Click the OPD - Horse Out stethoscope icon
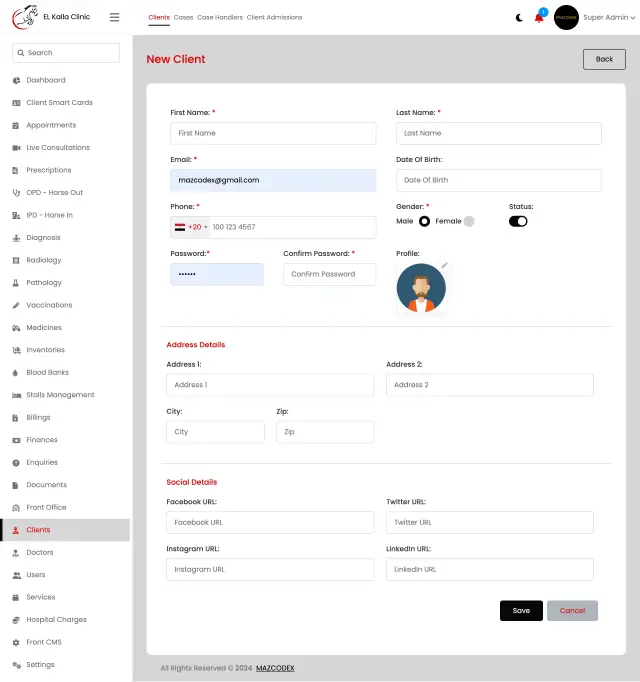Image resolution: width=640 pixels, height=682 pixels. coord(16,193)
